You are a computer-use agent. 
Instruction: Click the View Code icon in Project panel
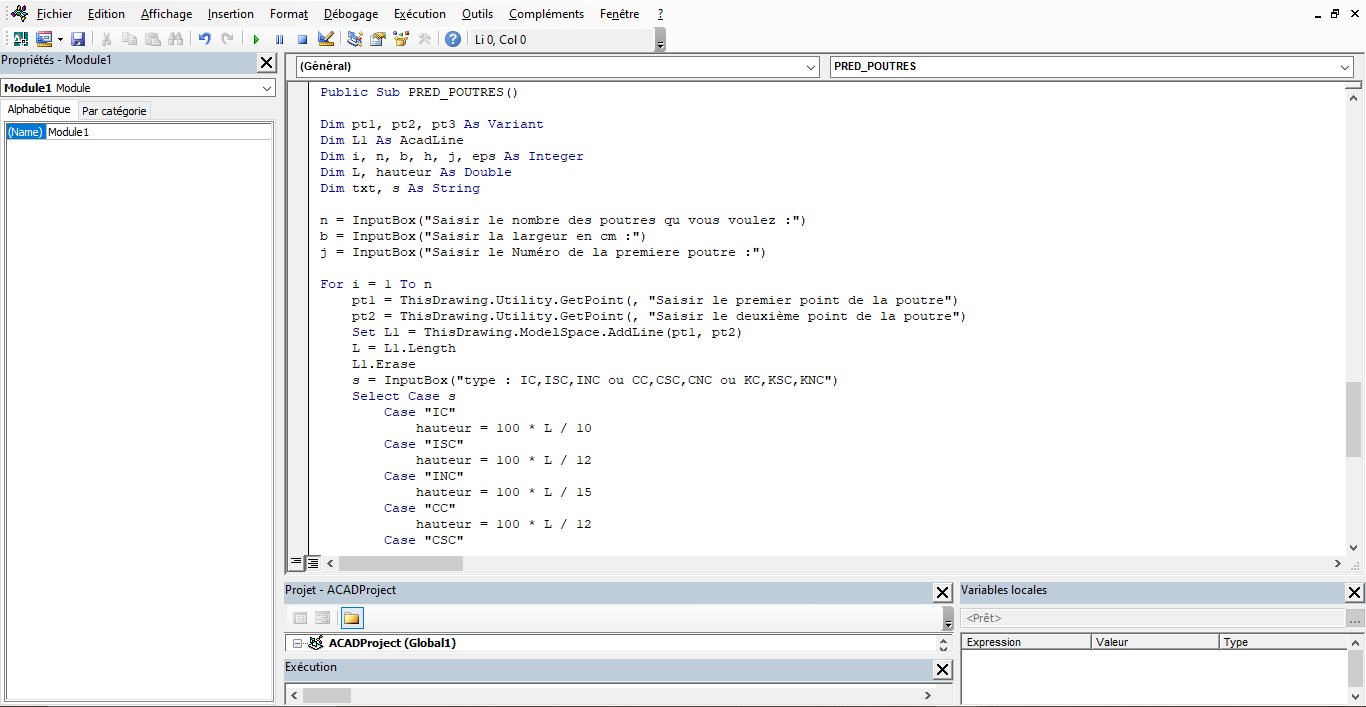coord(300,618)
